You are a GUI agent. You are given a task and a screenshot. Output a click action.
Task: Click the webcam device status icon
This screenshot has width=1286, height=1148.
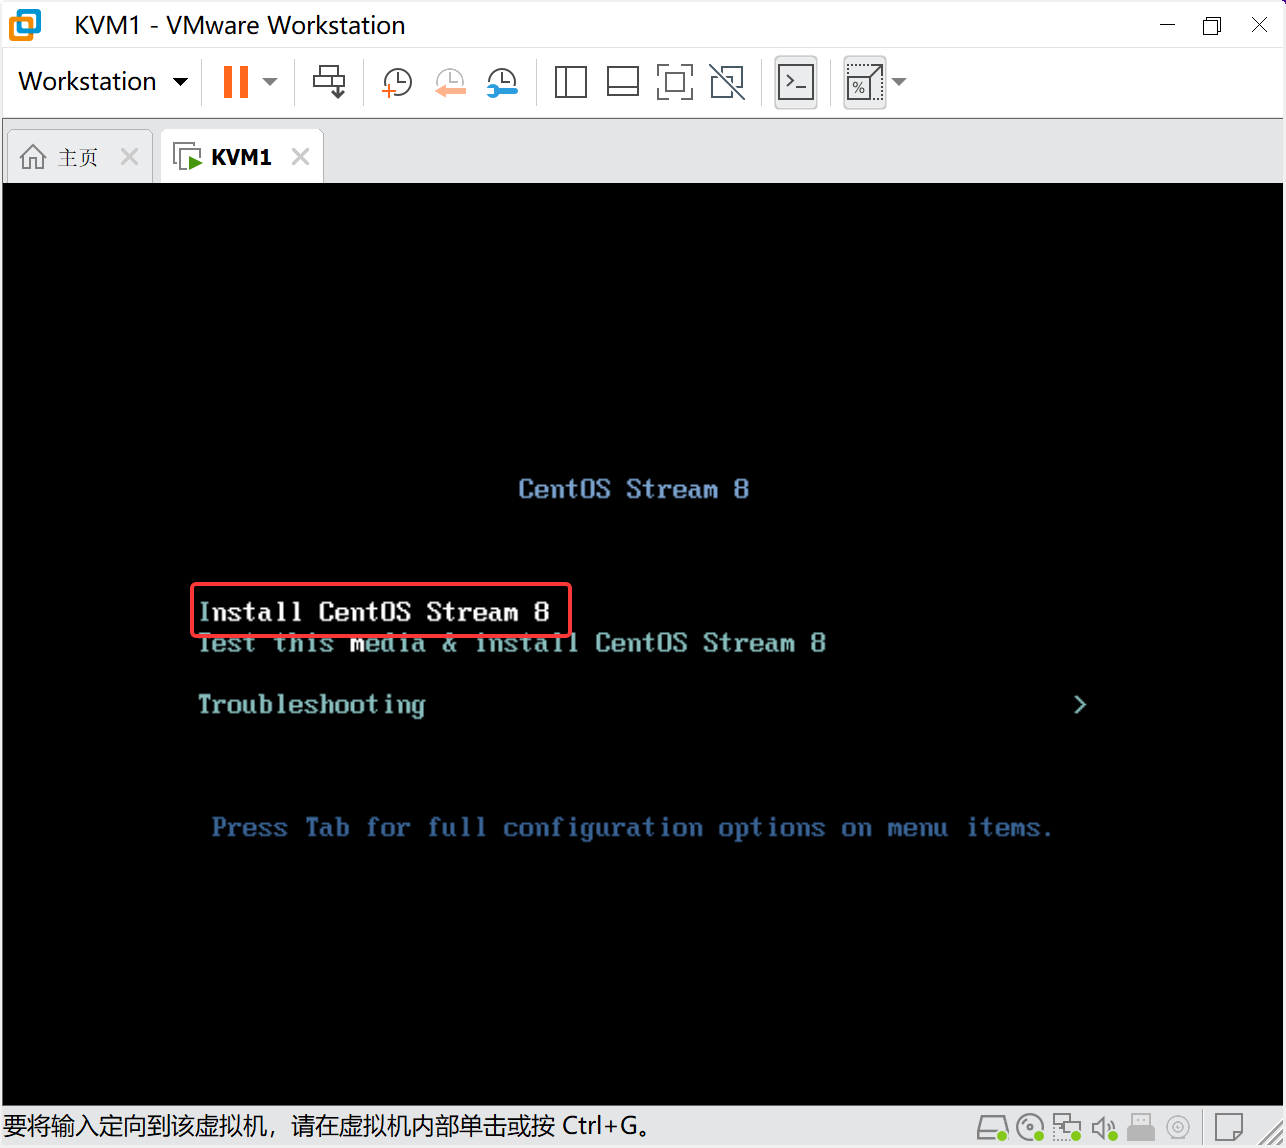click(x=1178, y=1128)
